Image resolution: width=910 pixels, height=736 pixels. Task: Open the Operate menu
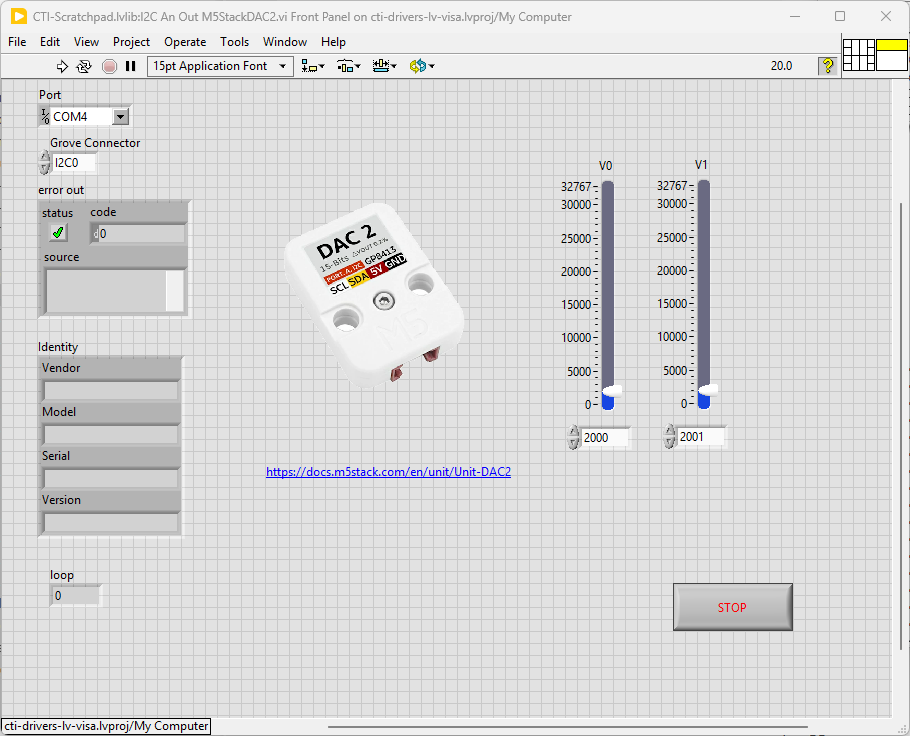click(x=185, y=42)
